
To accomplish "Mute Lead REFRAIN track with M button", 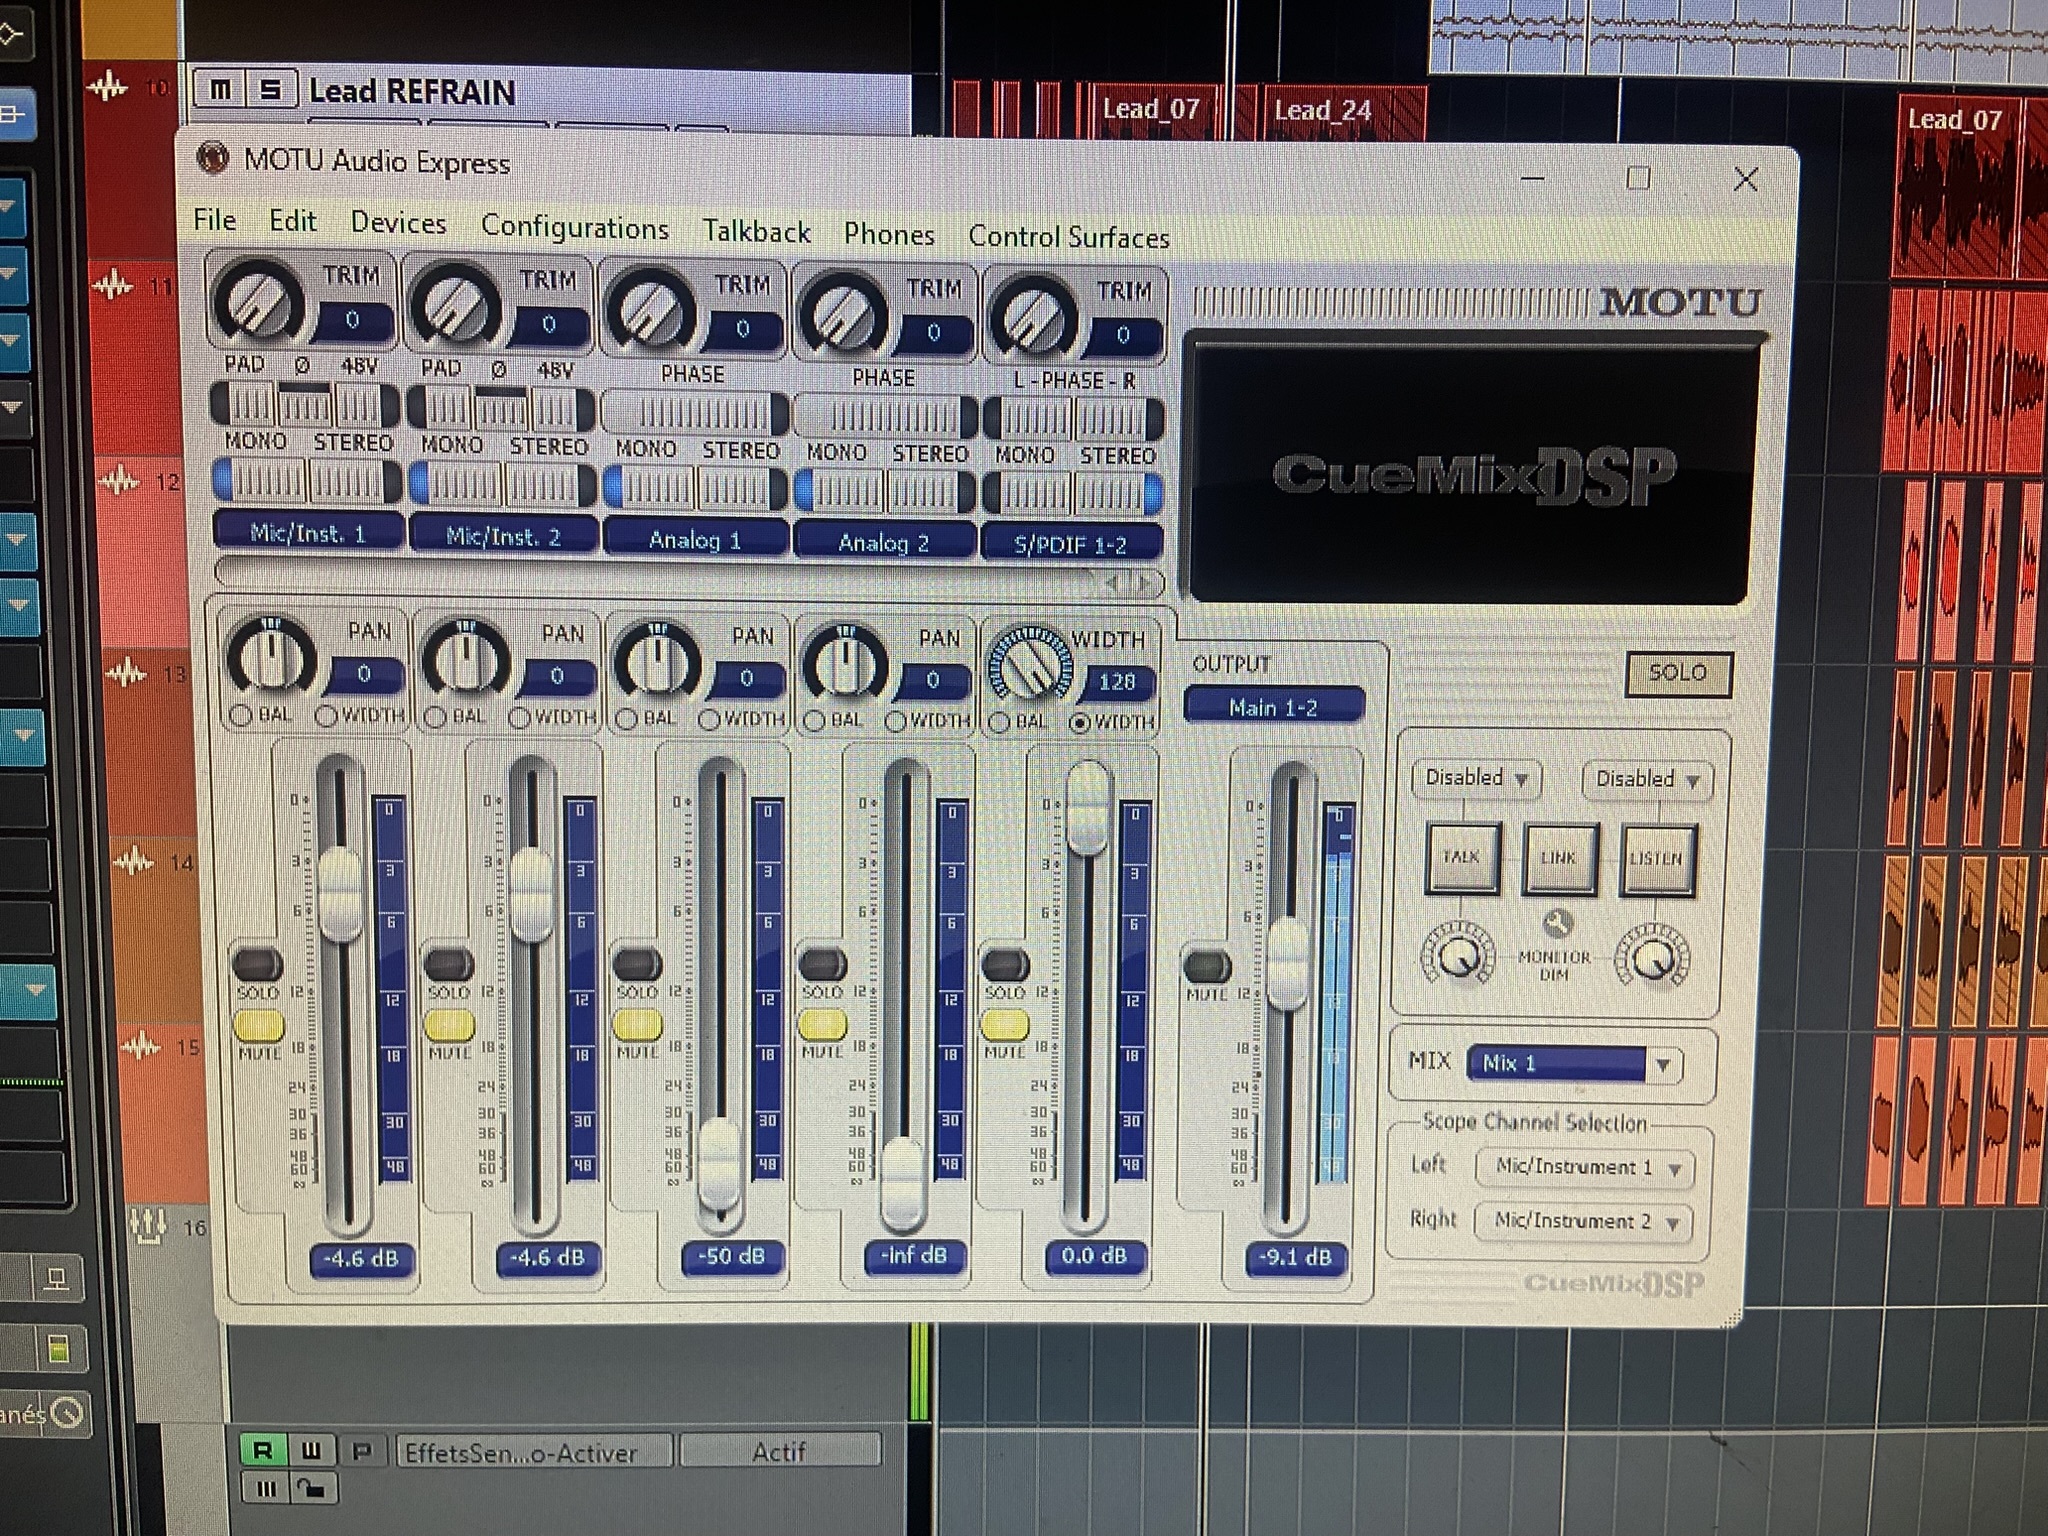I will (221, 90).
